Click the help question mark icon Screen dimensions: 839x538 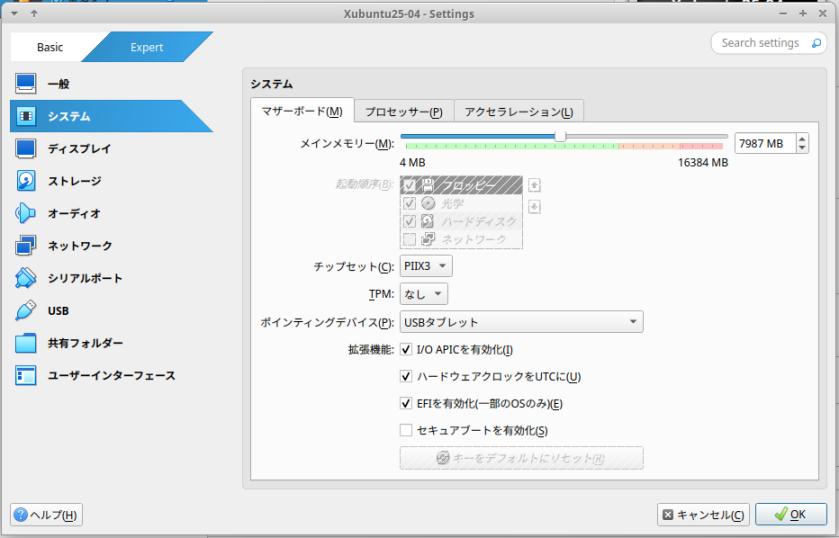(x=21, y=515)
